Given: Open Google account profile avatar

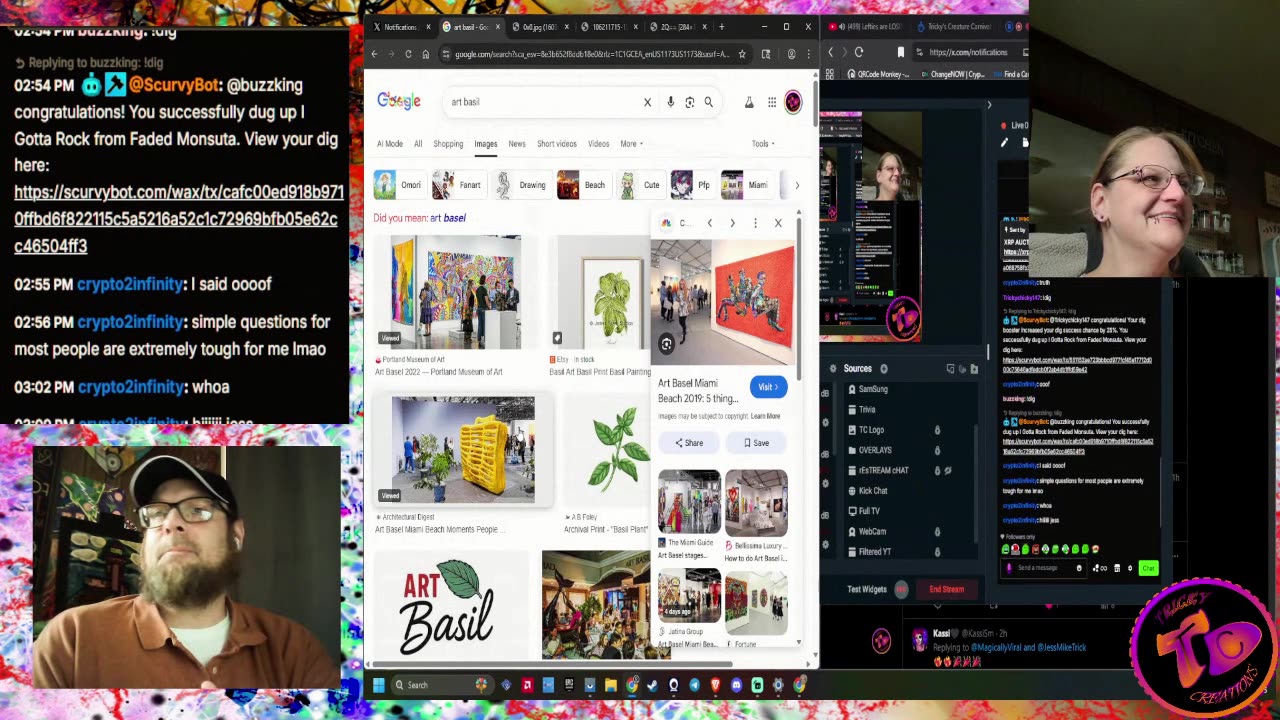Looking at the screenshot, I should pyautogui.click(x=793, y=102).
